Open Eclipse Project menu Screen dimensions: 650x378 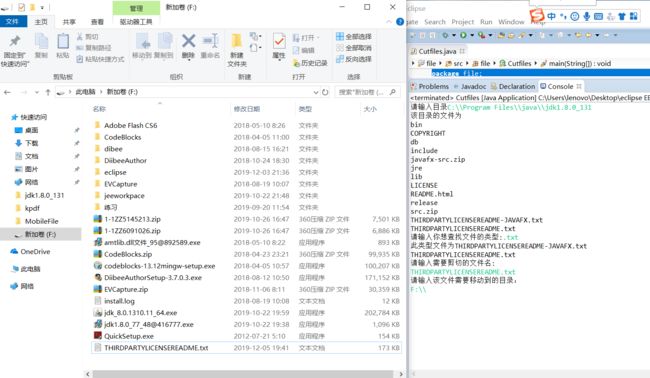pos(463,22)
